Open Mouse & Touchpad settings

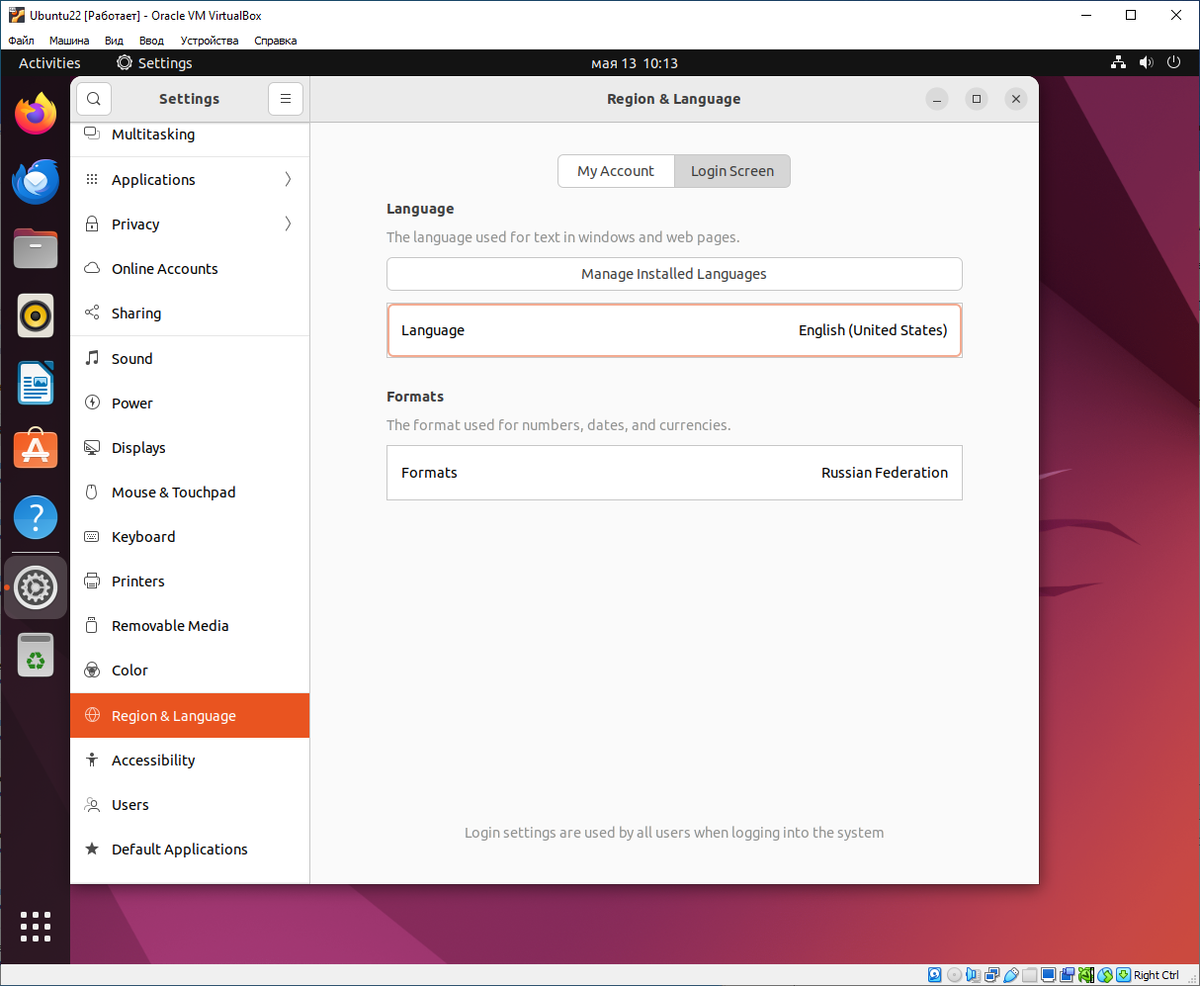pos(190,492)
